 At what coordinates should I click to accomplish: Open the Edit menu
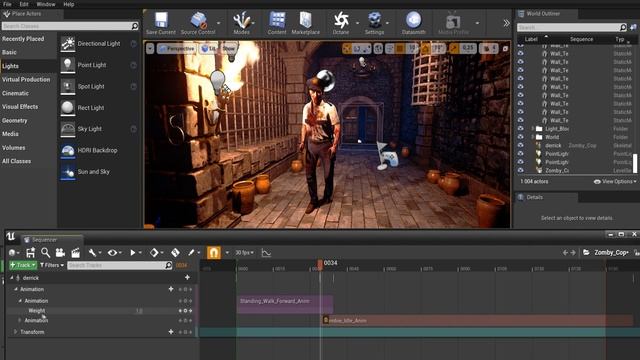tap(24, 4)
